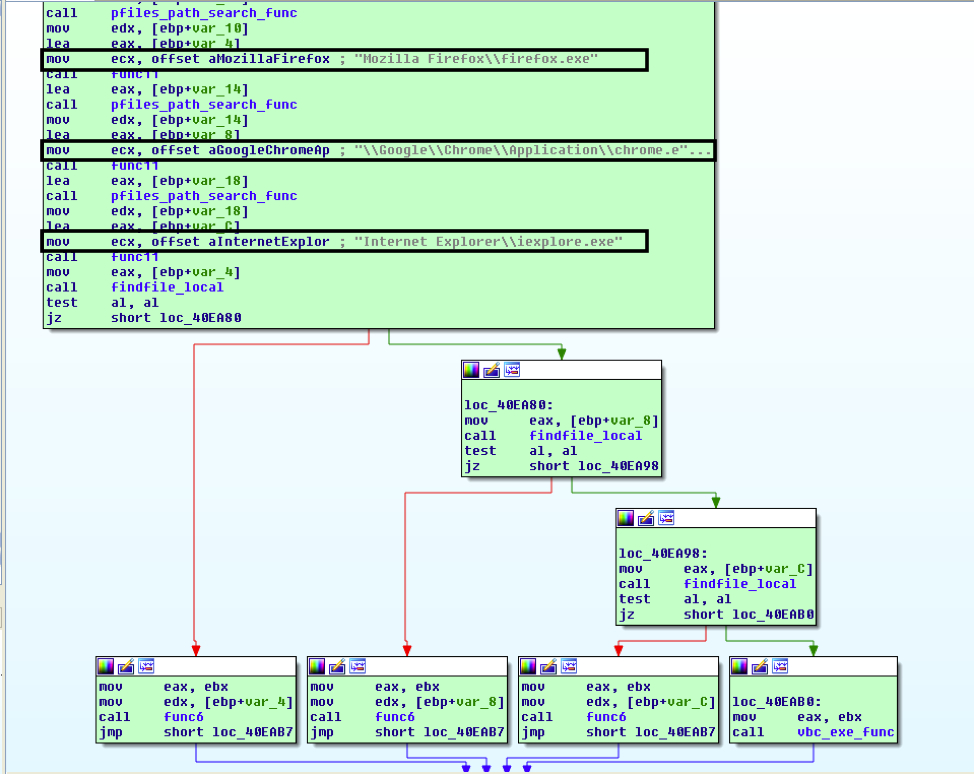Click group icon on node loc_40EAB0
The image size is (974, 774).
[x=780, y=667]
